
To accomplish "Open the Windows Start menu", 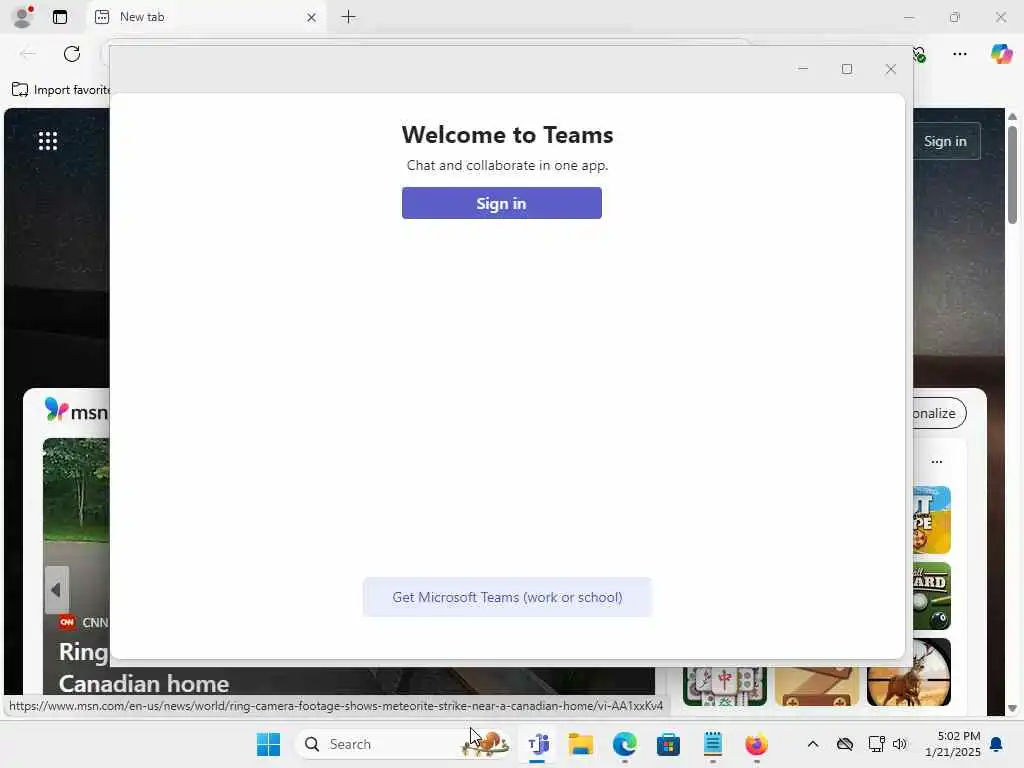I will pyautogui.click(x=268, y=744).
